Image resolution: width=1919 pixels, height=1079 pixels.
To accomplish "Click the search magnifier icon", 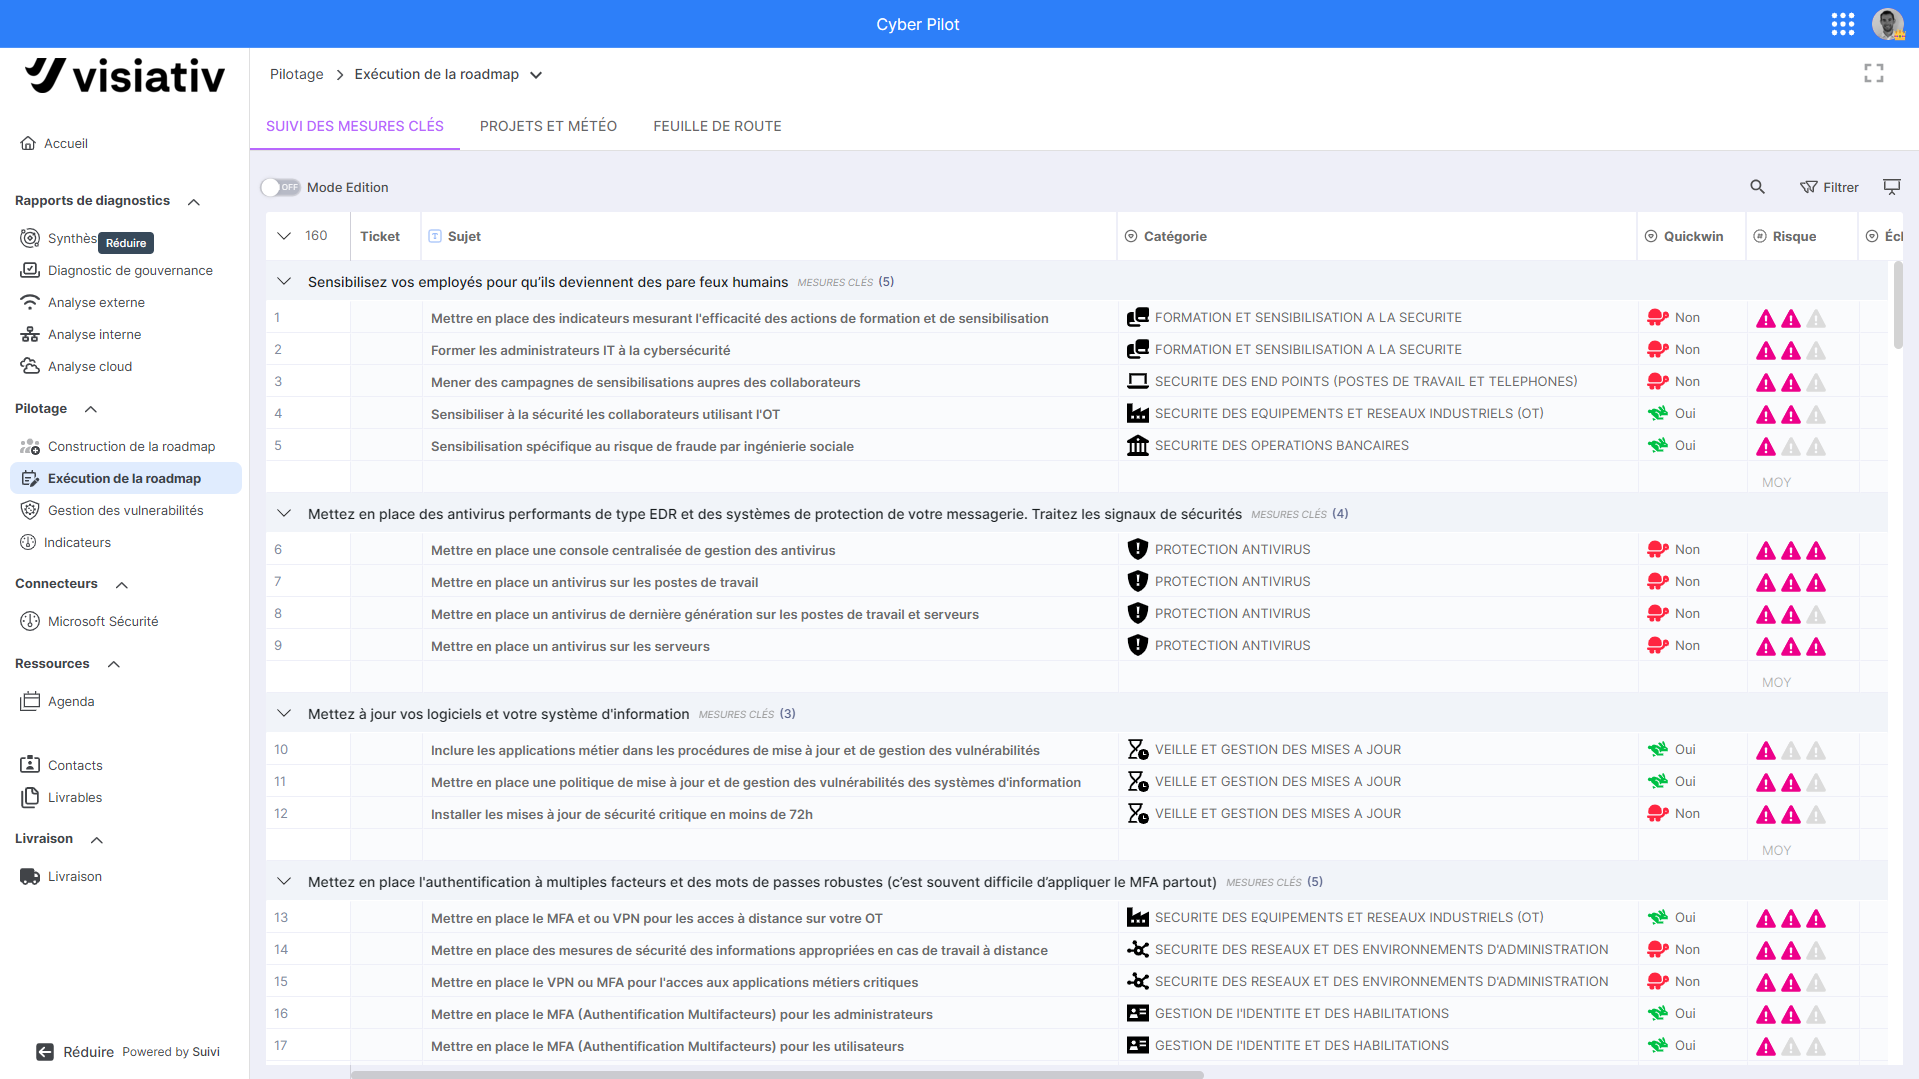I will click(x=1757, y=187).
